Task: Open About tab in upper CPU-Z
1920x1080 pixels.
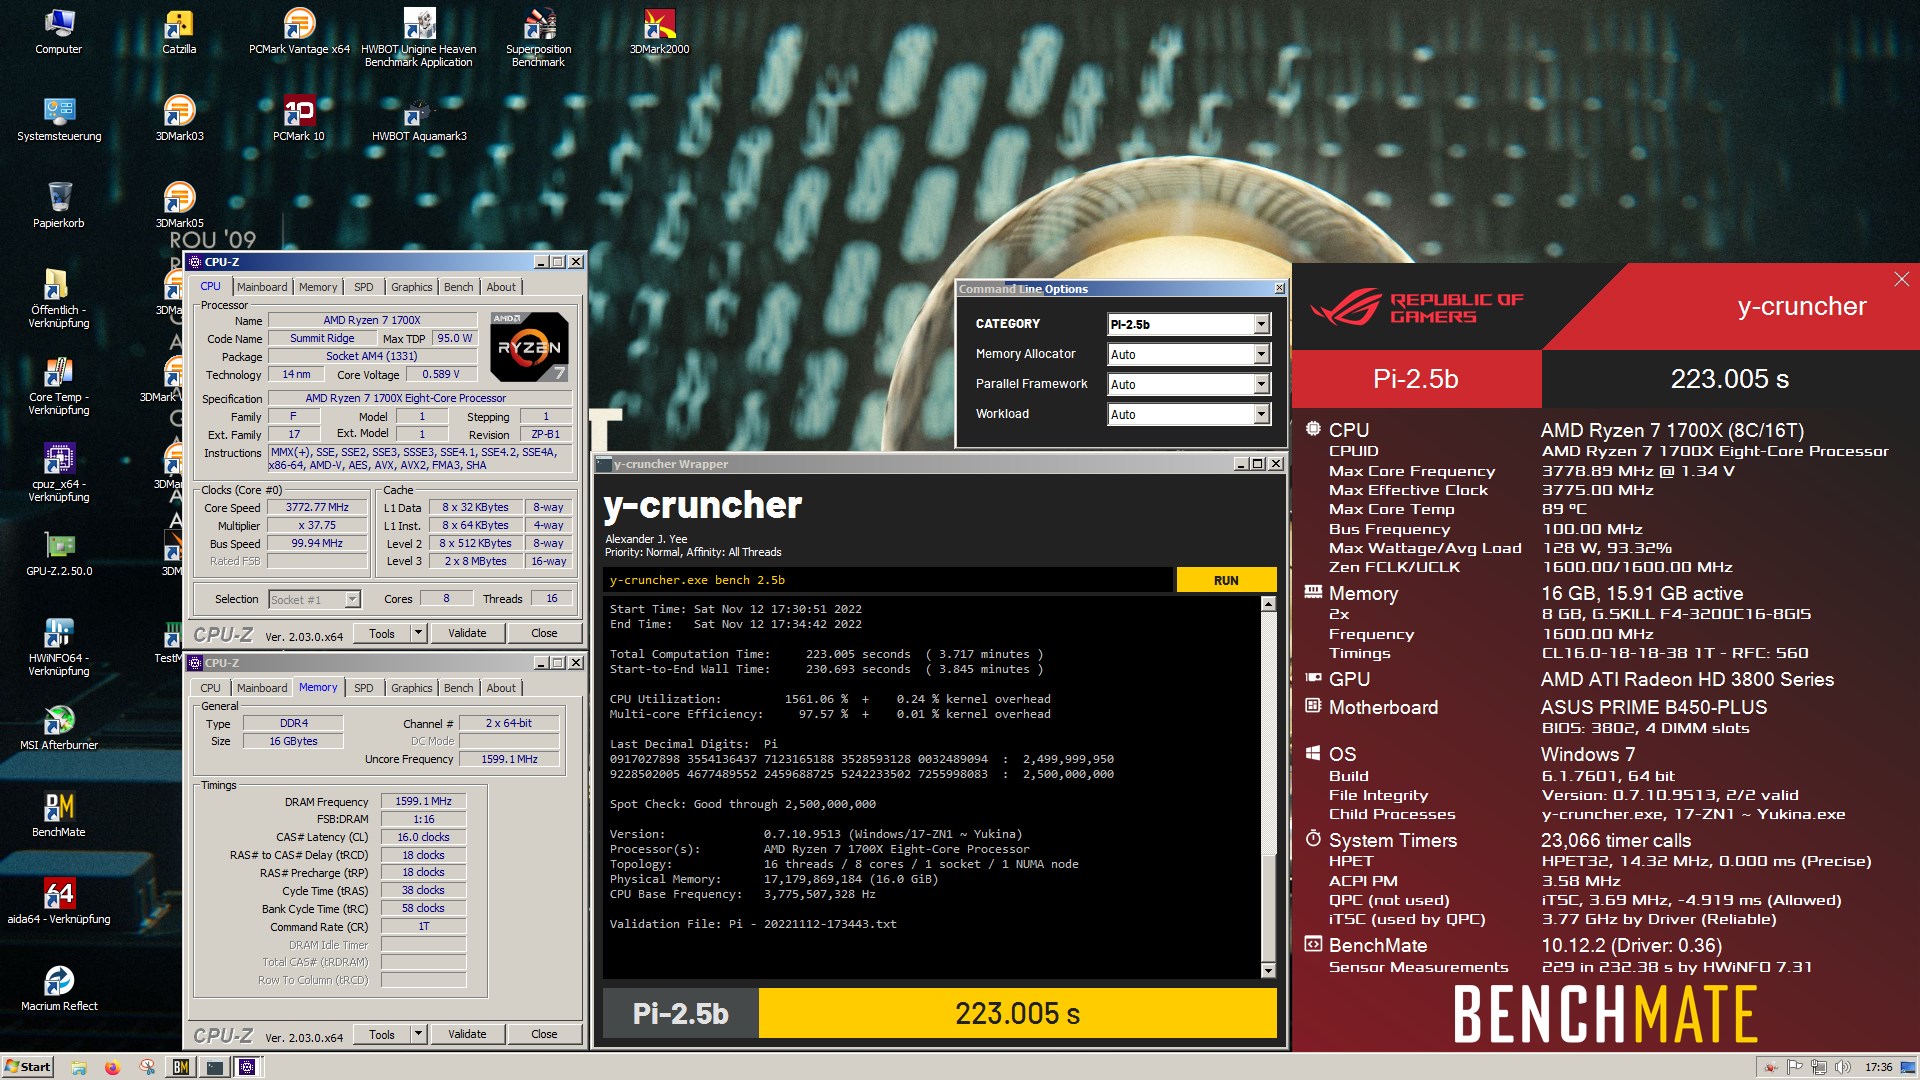Action: coord(501,287)
